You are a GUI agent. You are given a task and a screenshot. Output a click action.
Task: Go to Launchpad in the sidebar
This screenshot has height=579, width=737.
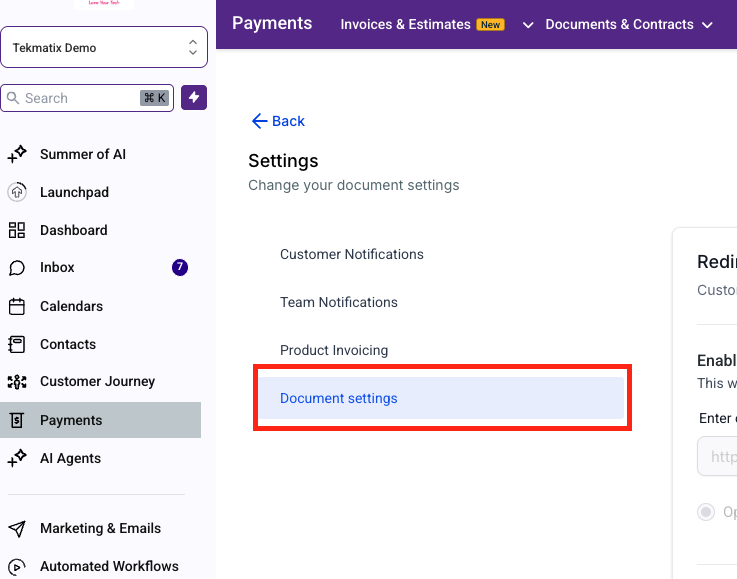[x=74, y=192]
